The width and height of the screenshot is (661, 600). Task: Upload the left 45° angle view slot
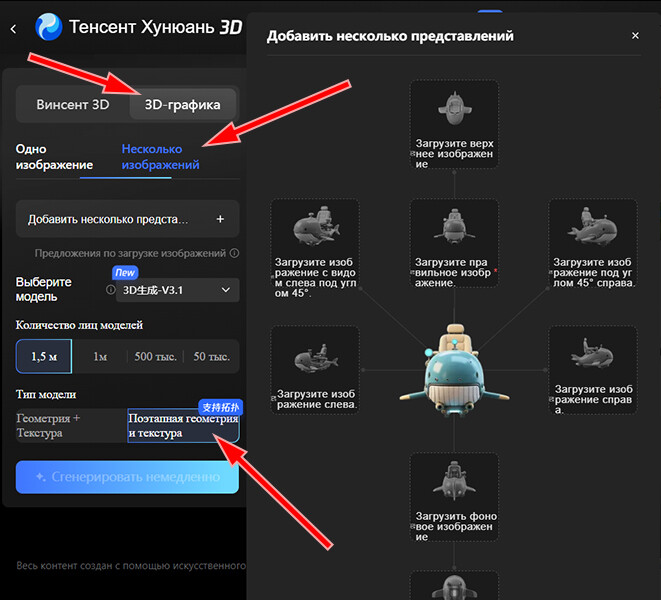pos(315,243)
